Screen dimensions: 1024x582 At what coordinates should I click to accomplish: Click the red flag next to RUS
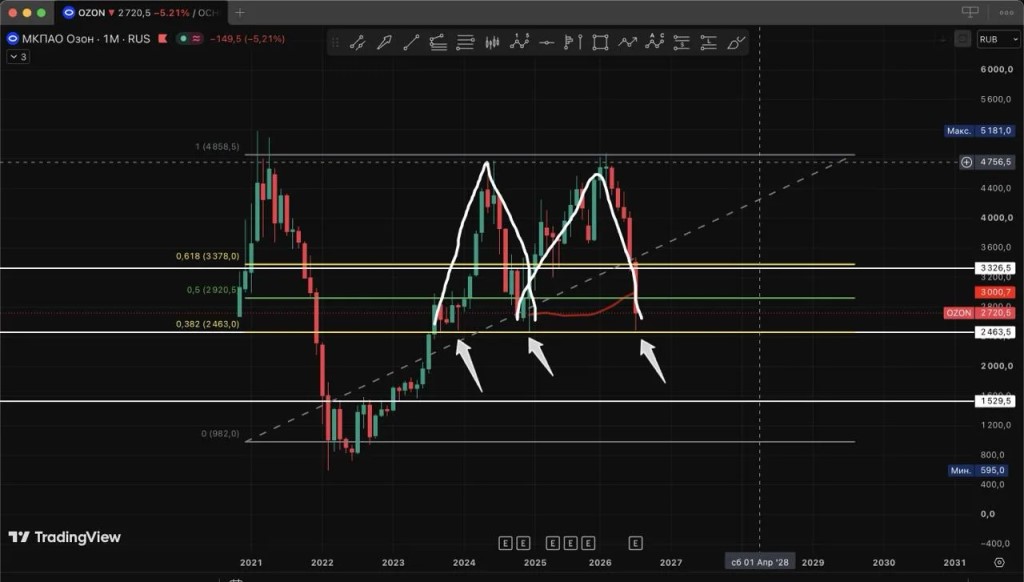coord(163,39)
